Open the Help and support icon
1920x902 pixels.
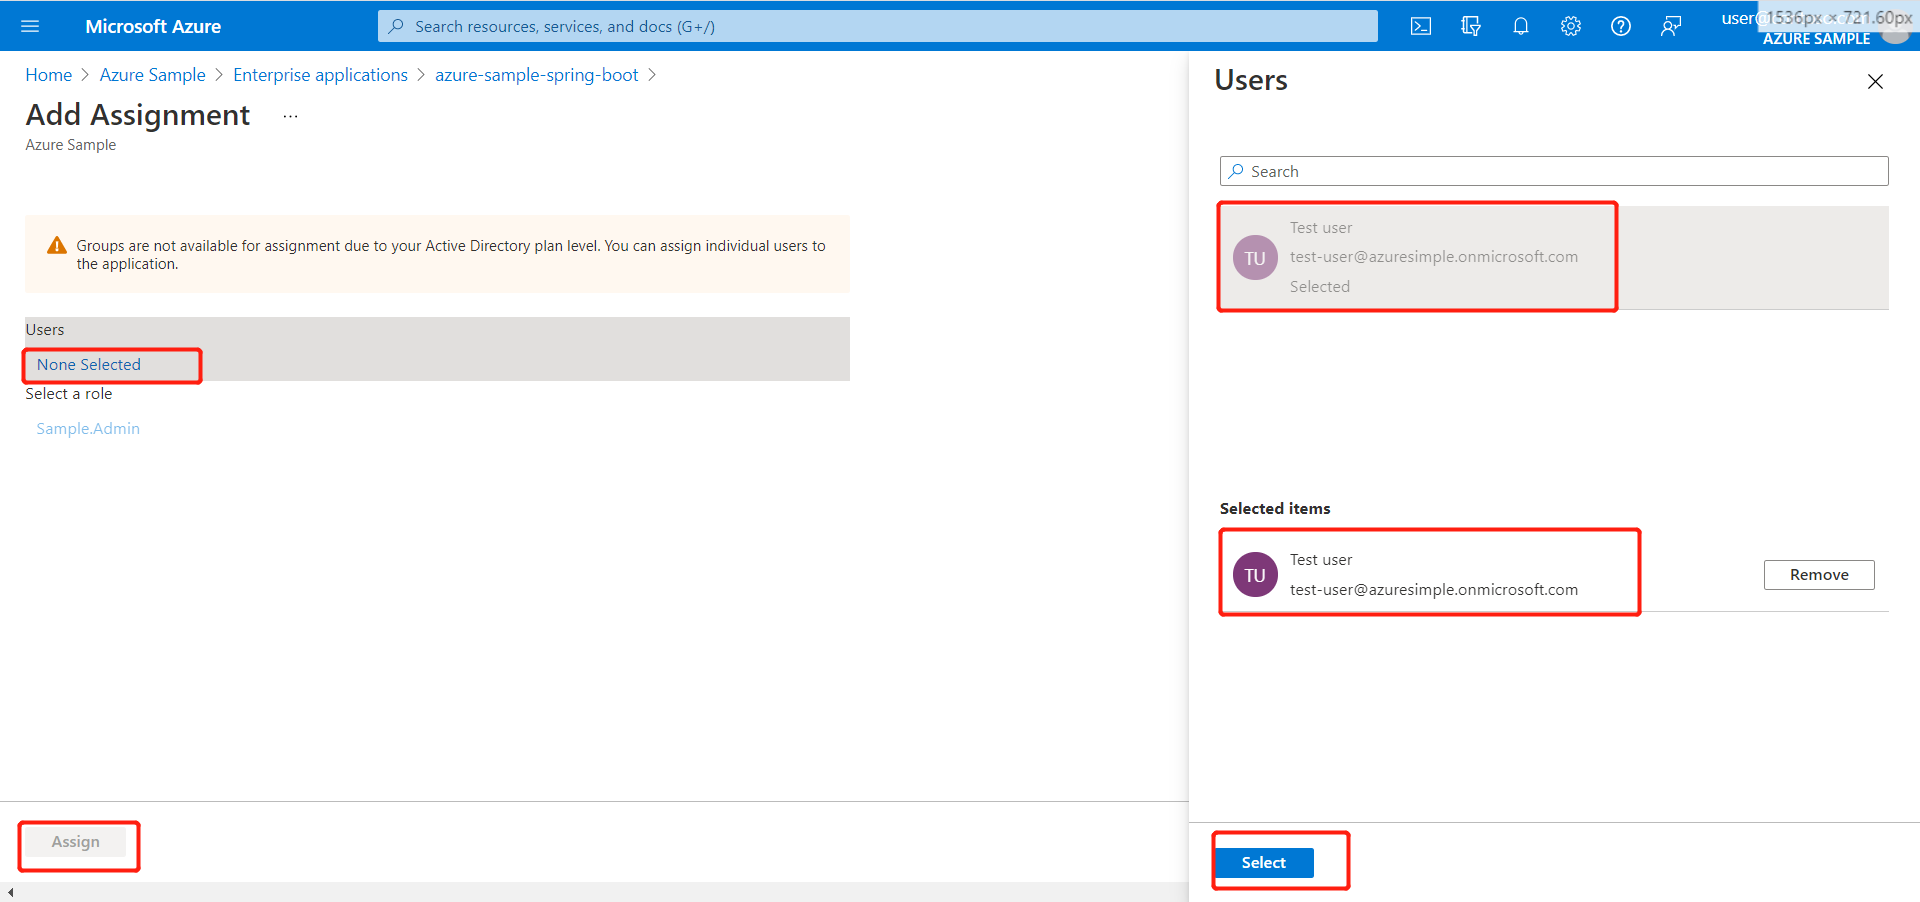tap(1620, 26)
